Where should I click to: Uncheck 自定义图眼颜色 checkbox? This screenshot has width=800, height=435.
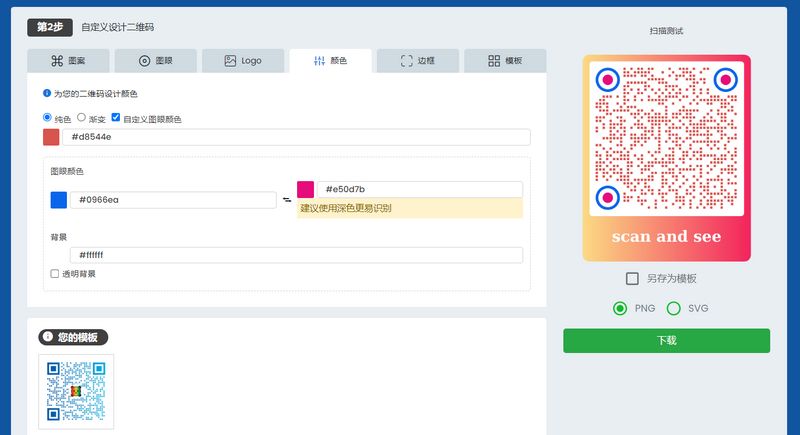click(116, 117)
